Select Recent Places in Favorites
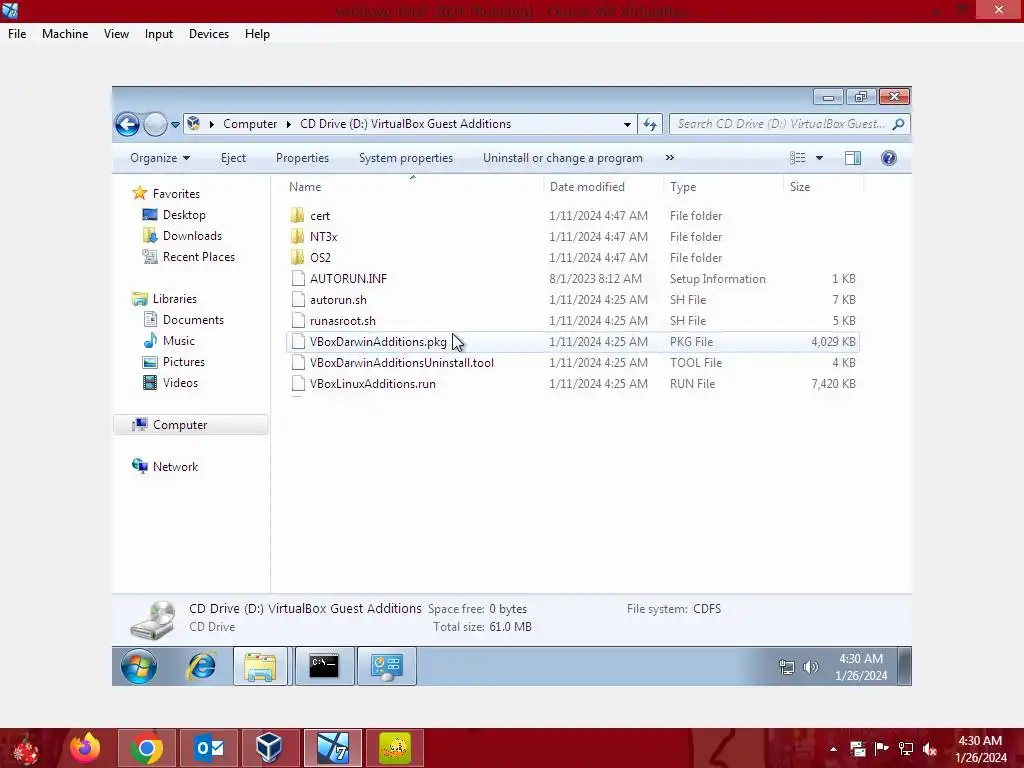This screenshot has width=1024, height=768. pos(199,257)
